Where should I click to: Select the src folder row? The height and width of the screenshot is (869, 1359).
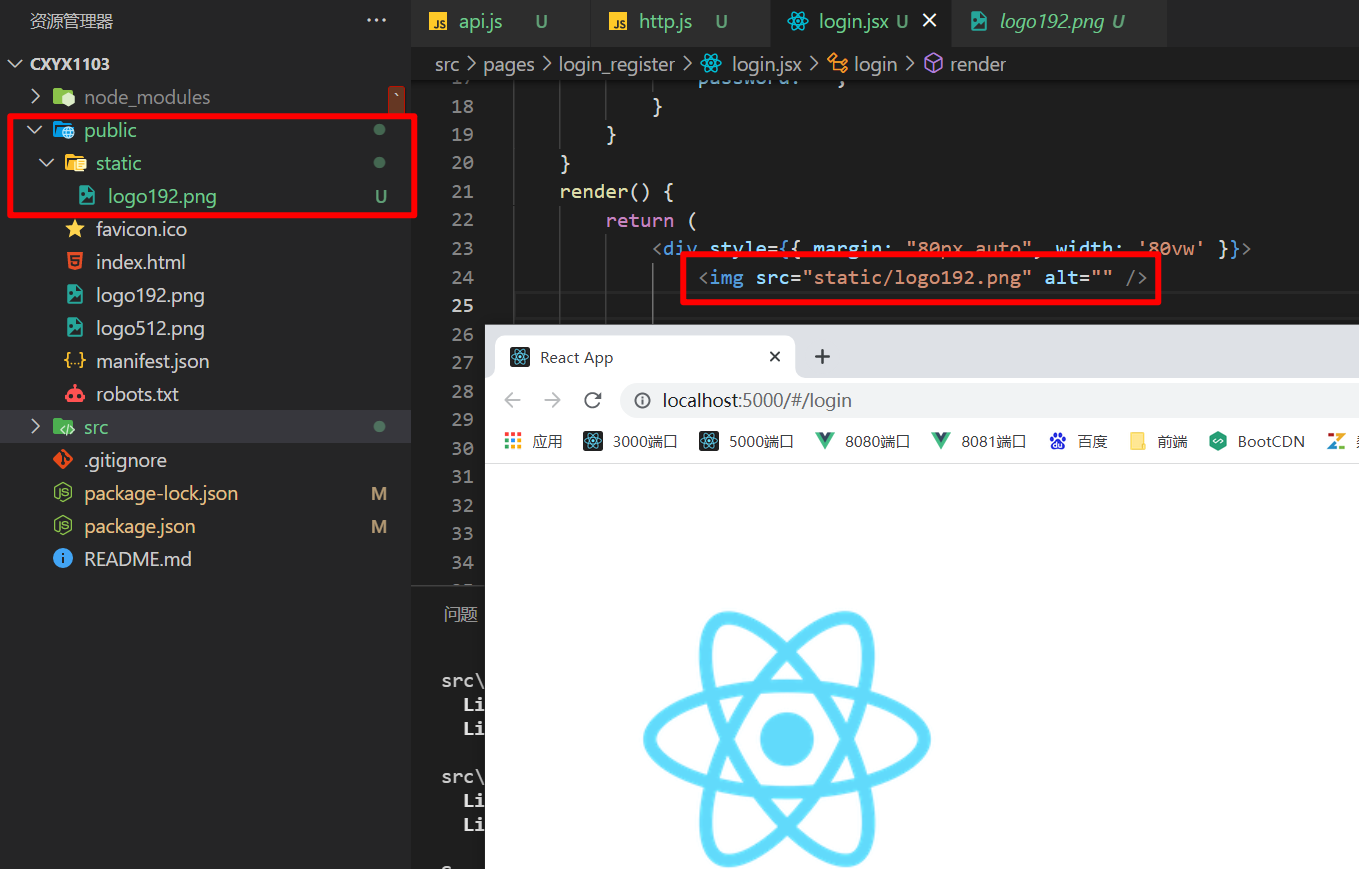pos(205,427)
